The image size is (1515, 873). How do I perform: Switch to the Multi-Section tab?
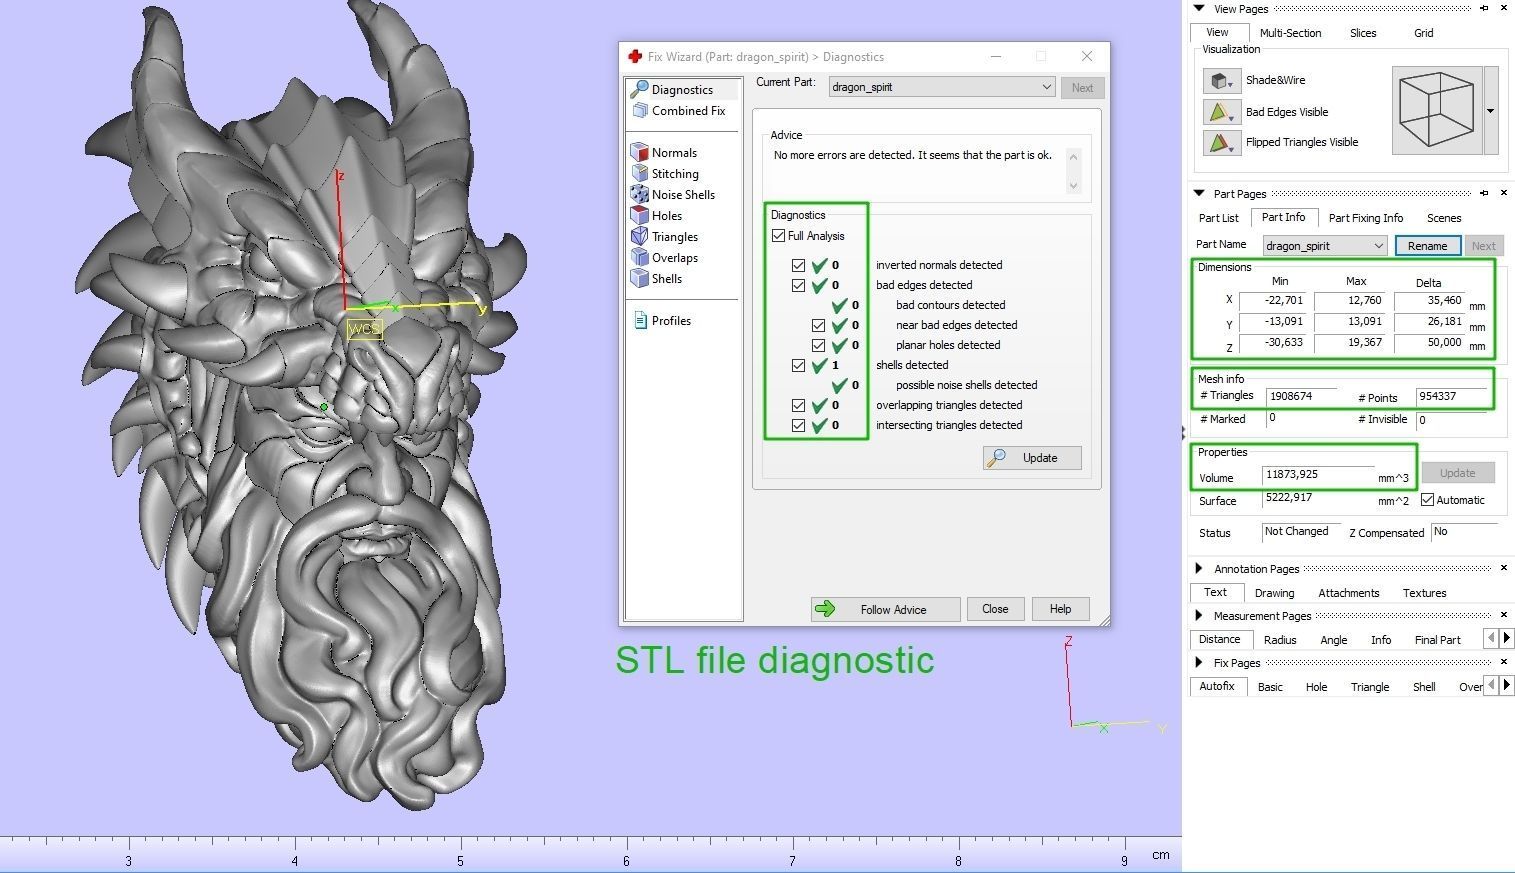click(1290, 33)
